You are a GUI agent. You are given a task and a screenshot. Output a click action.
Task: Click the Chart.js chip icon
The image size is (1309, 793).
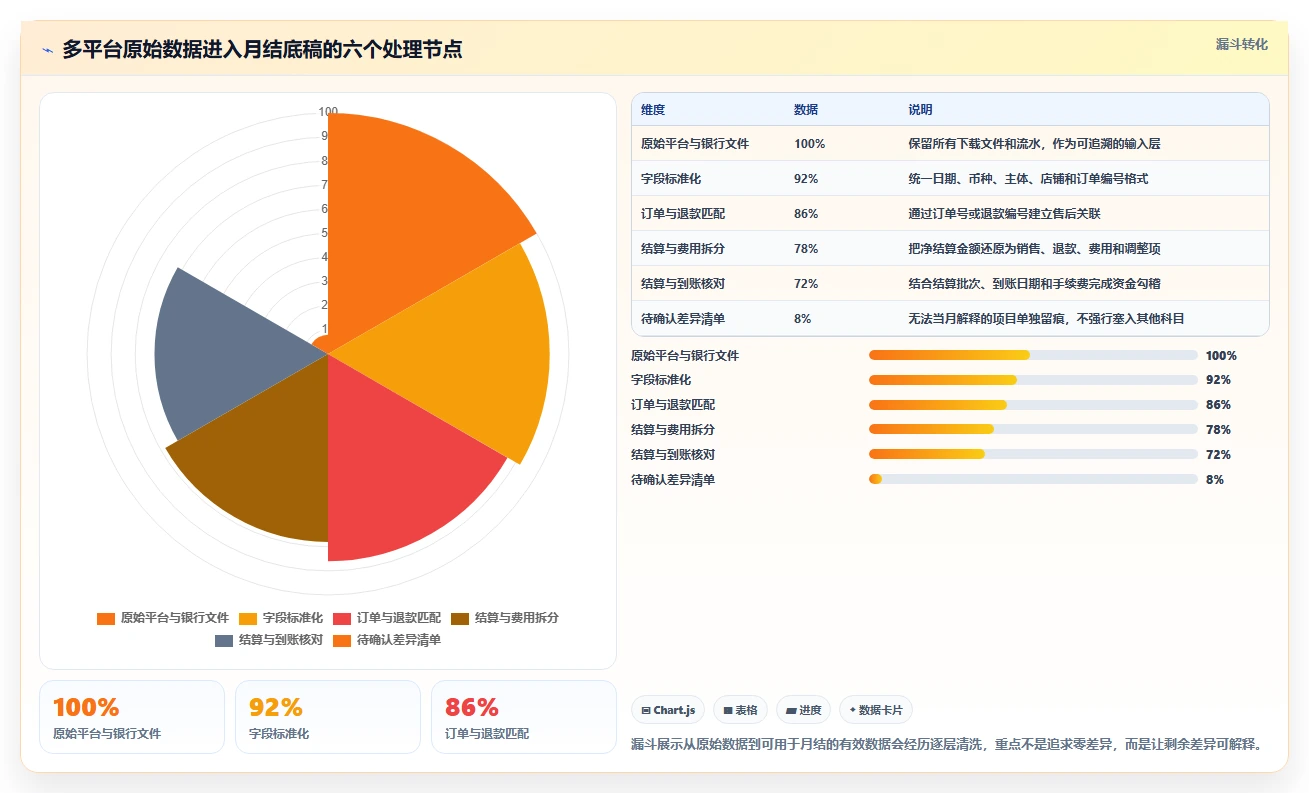click(x=646, y=710)
